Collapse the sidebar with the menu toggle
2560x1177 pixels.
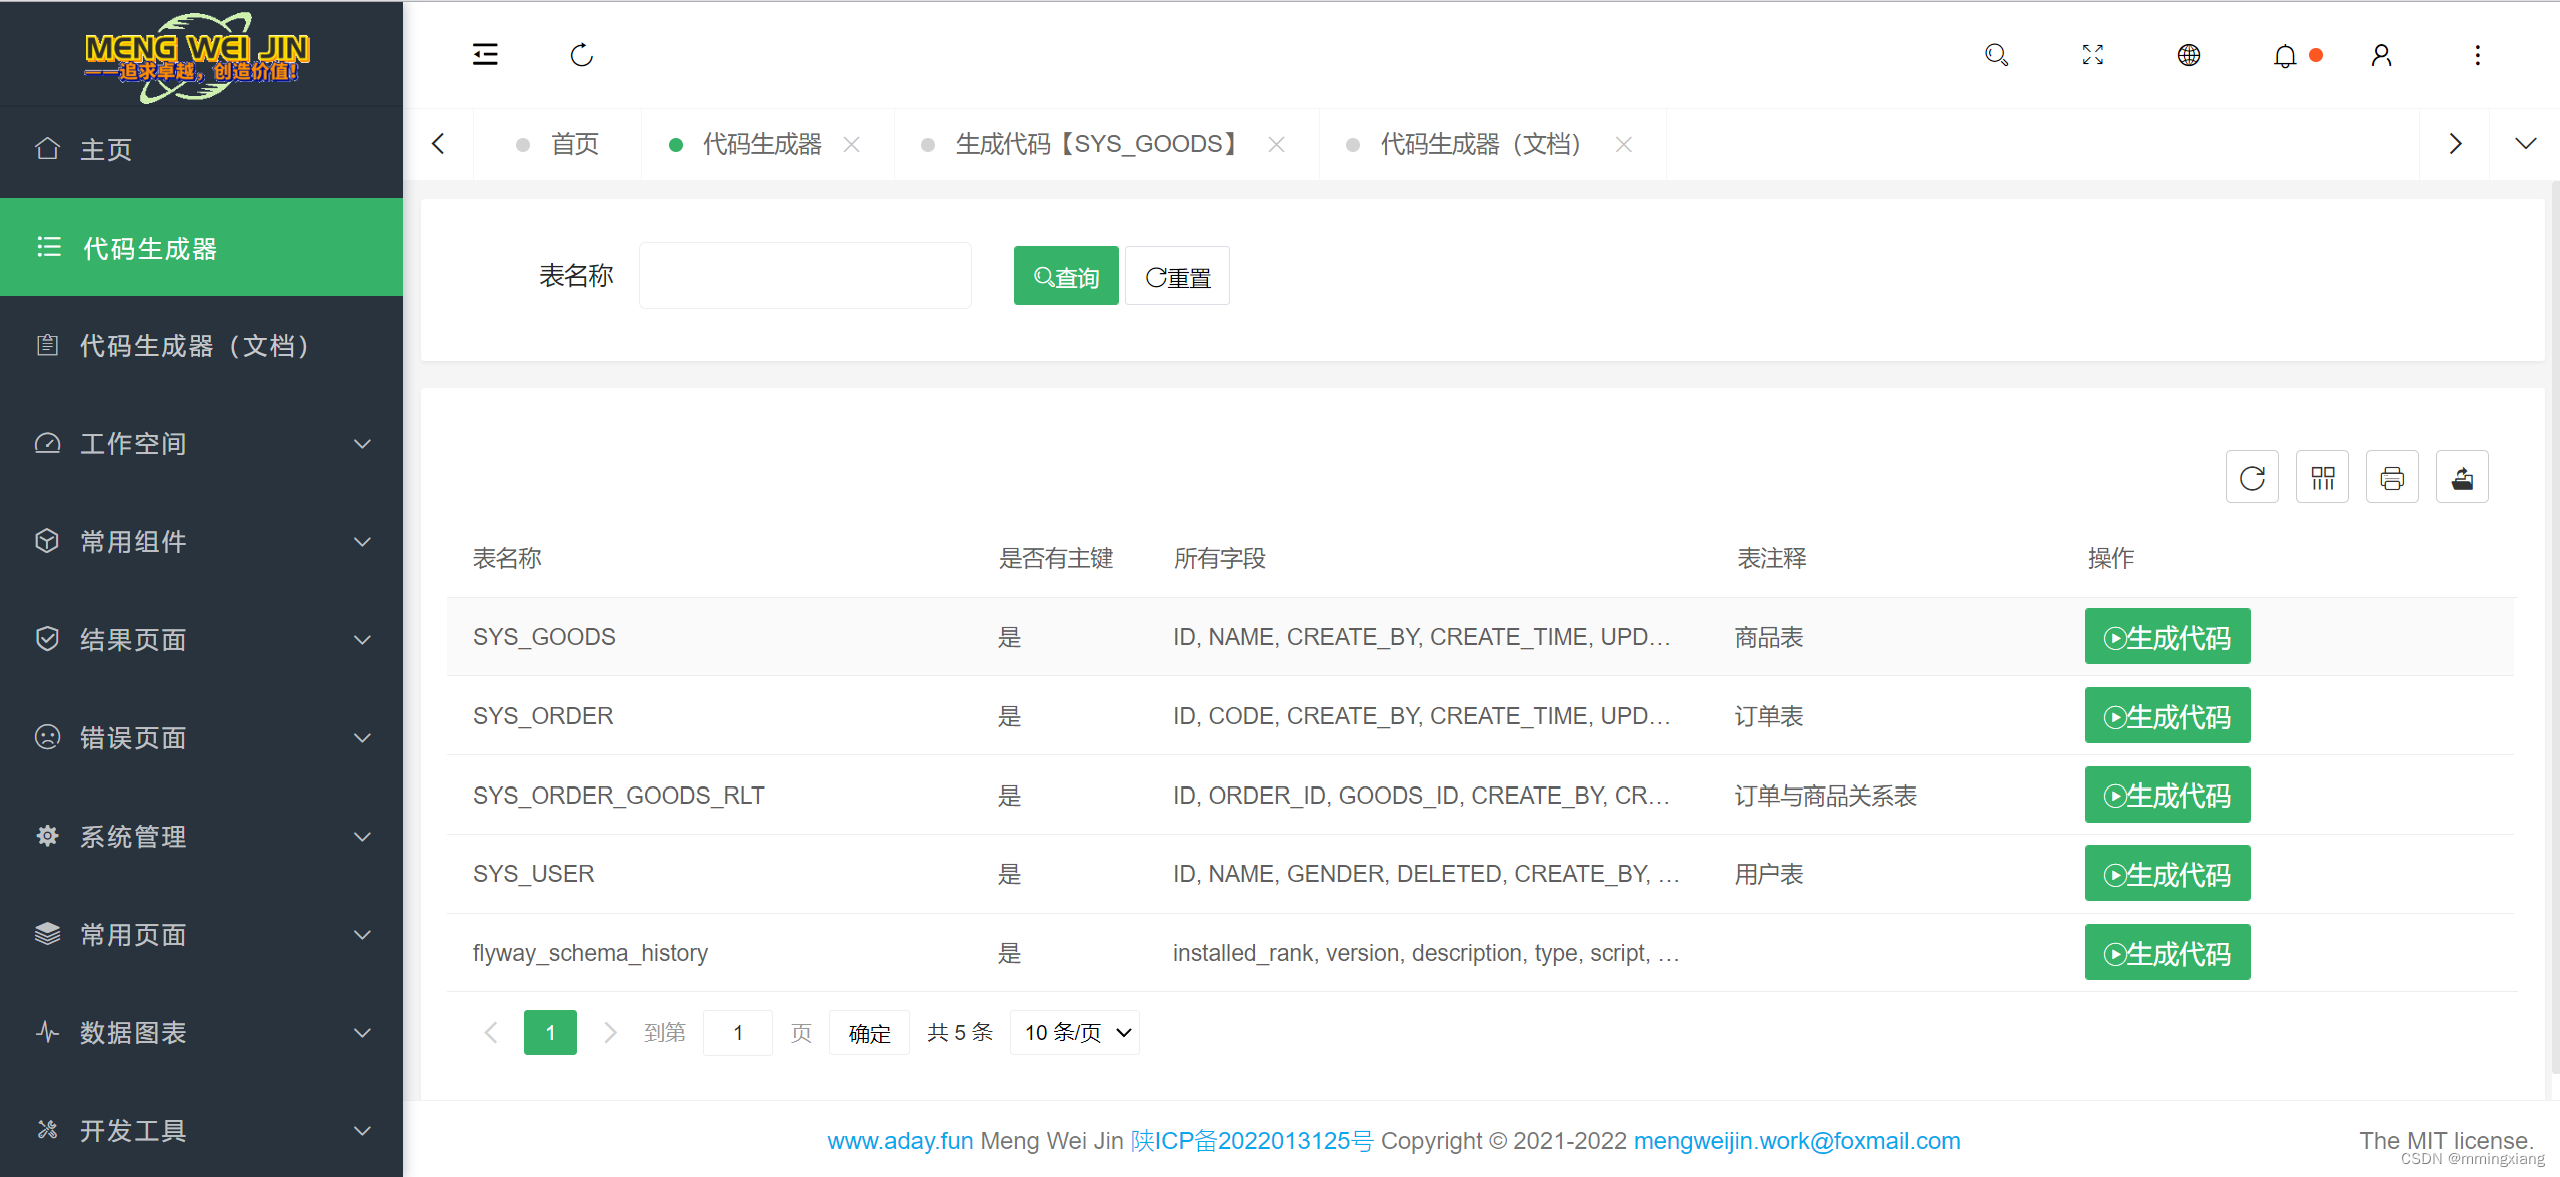point(485,55)
